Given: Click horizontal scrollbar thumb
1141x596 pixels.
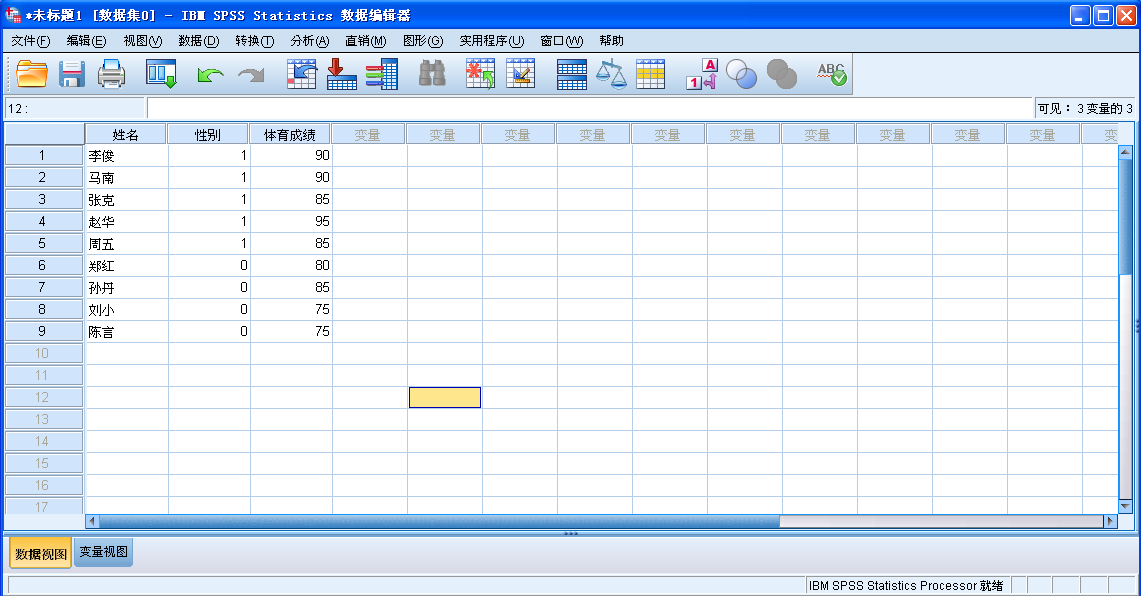Looking at the screenshot, I should tap(439, 521).
